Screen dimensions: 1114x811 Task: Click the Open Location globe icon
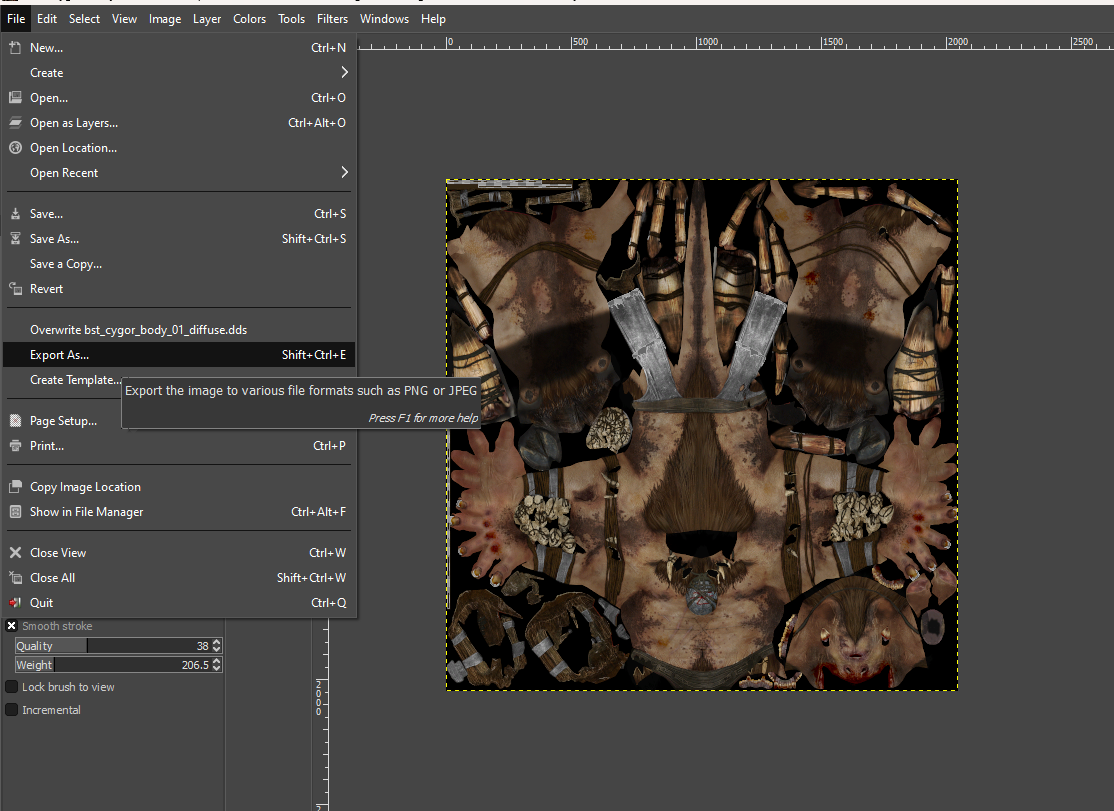(15, 147)
